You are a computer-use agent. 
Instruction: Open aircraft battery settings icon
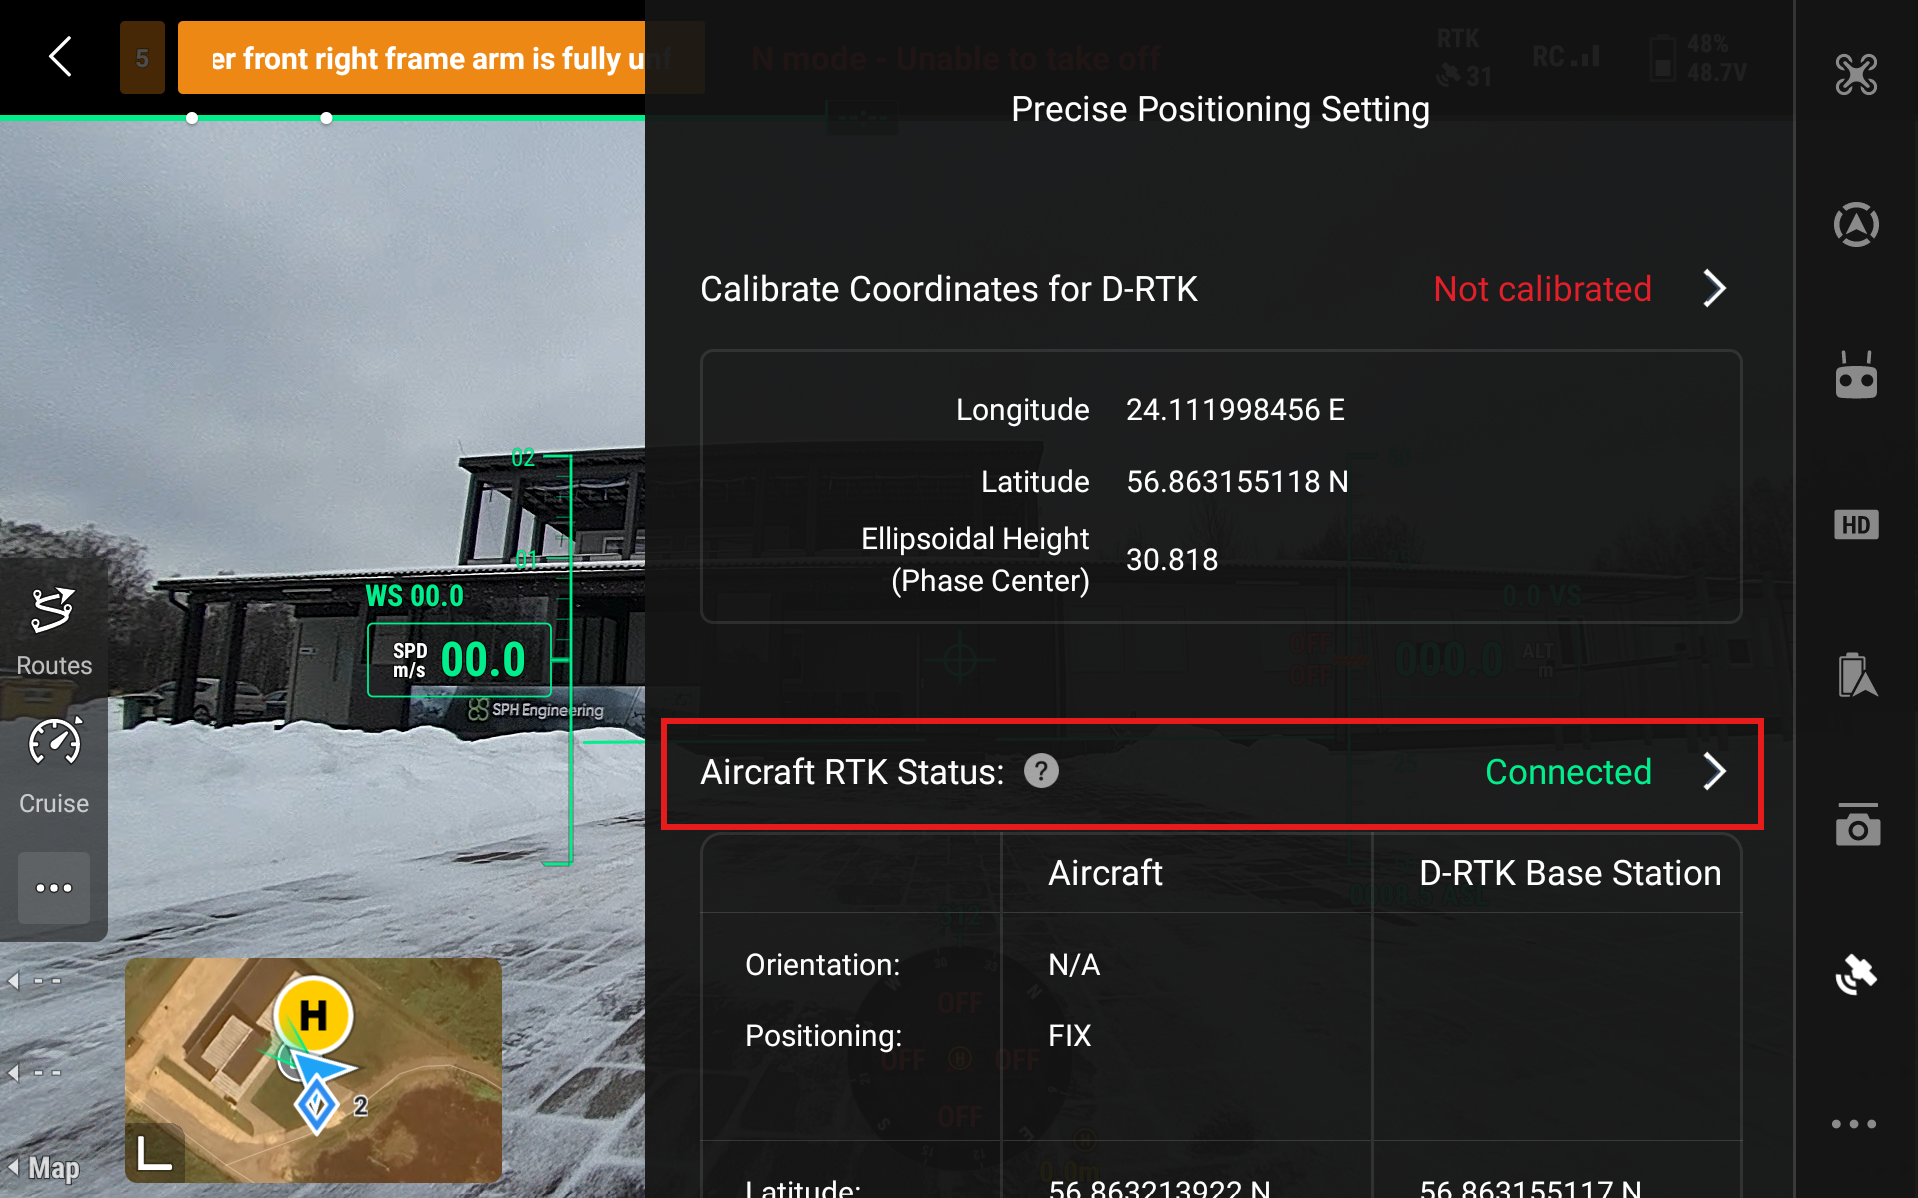pyautogui.click(x=1856, y=675)
